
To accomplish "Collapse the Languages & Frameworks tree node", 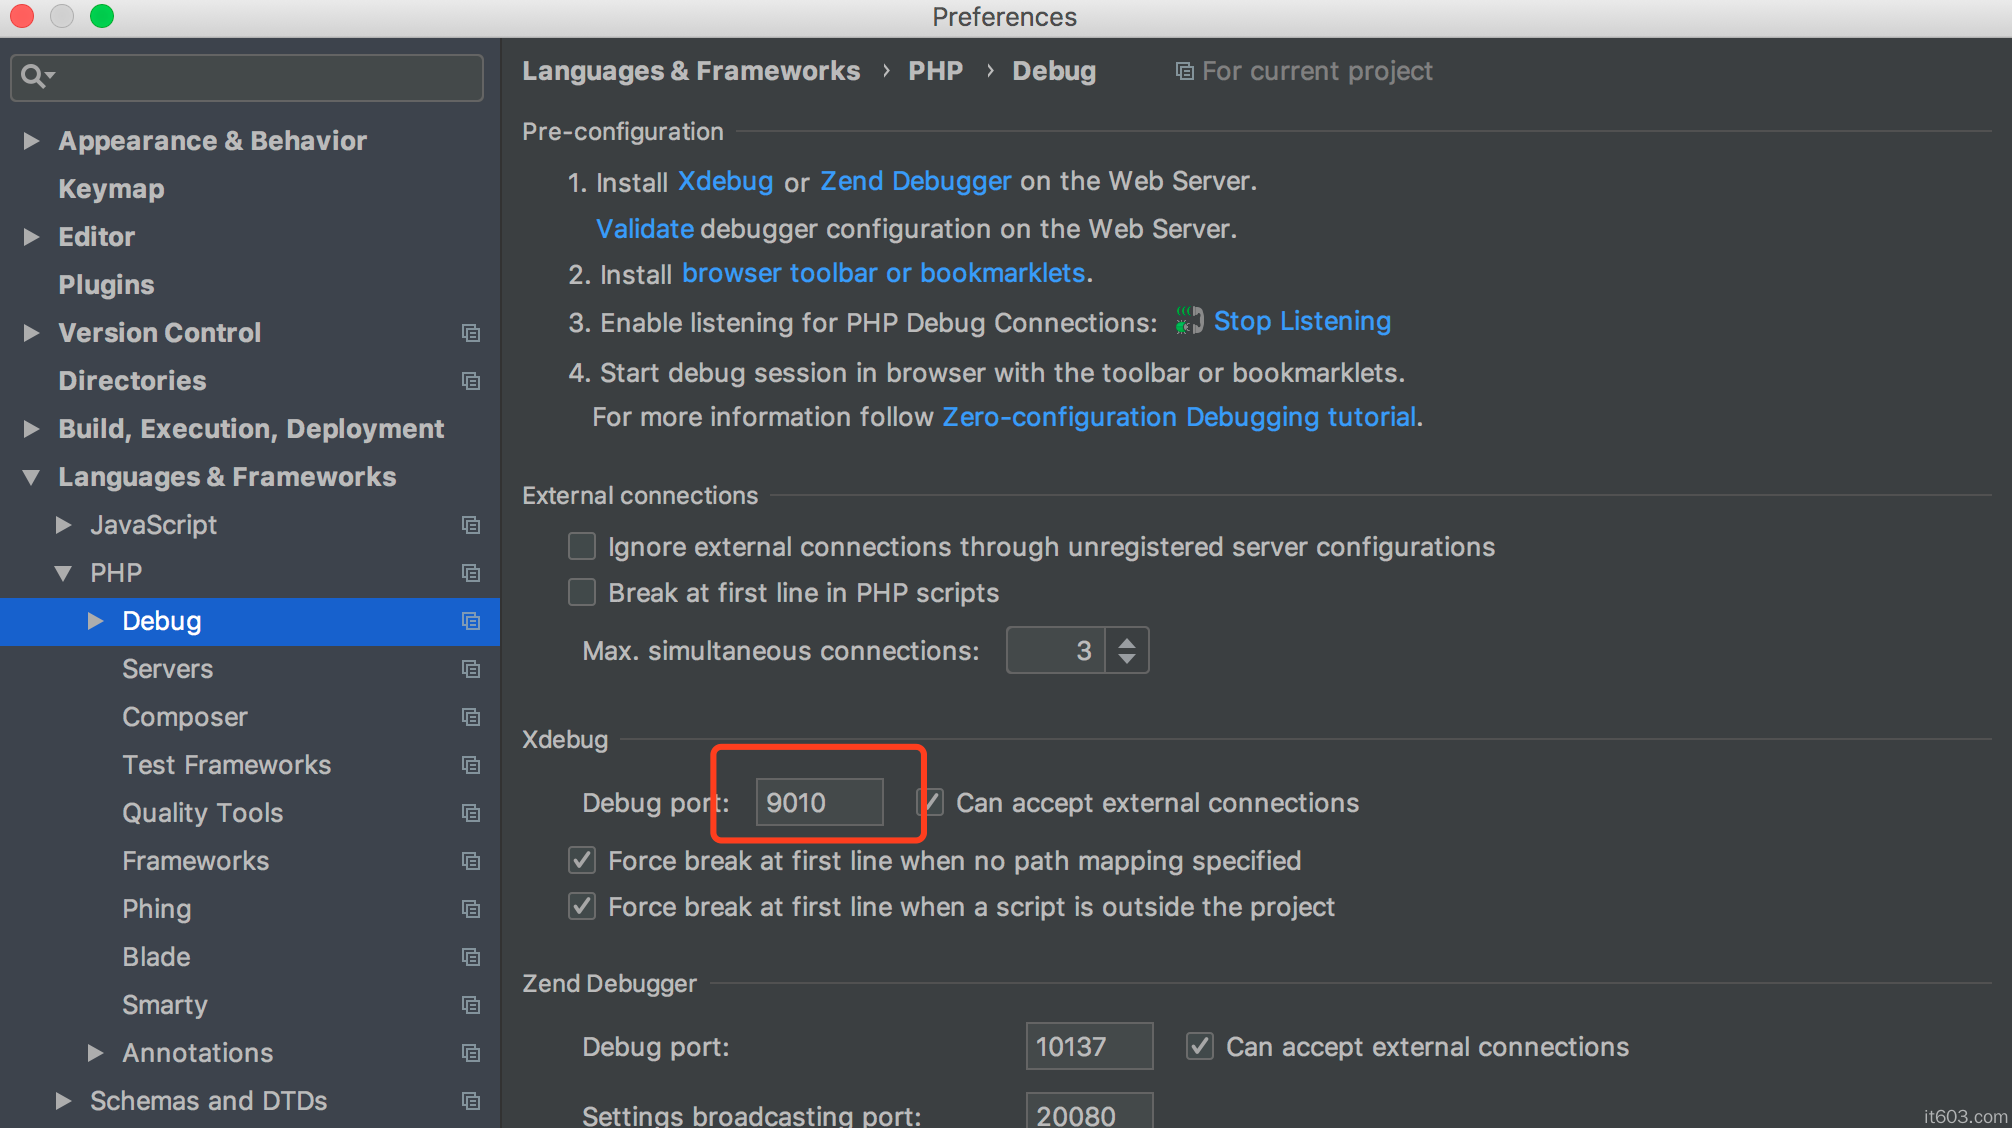I will point(32,477).
